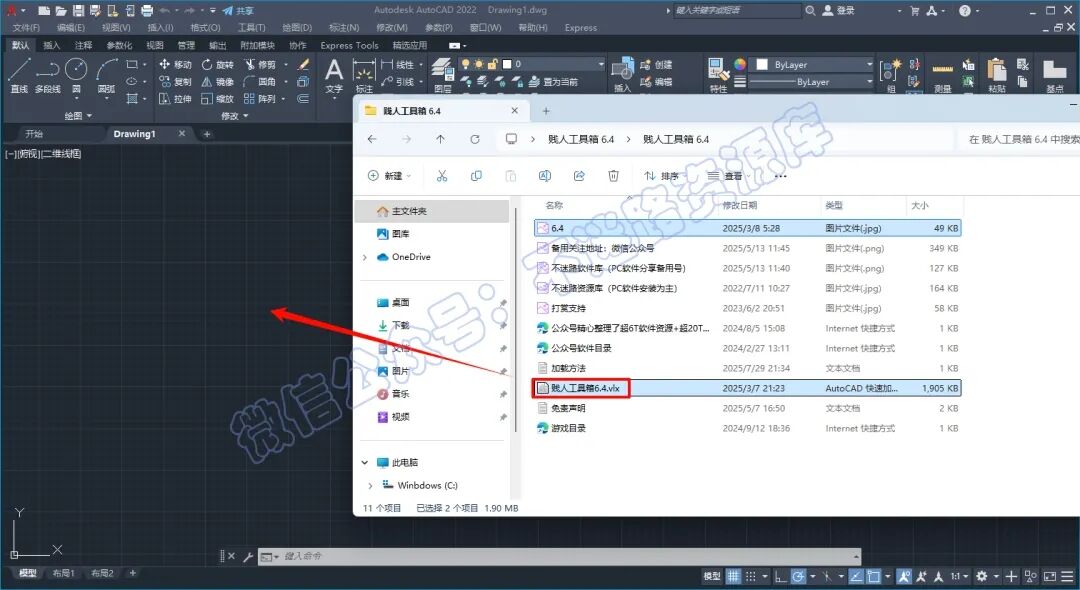The image size is (1080, 590).
Task: Open the Start (开始) tab in AutoCAD
Action: tap(34, 134)
